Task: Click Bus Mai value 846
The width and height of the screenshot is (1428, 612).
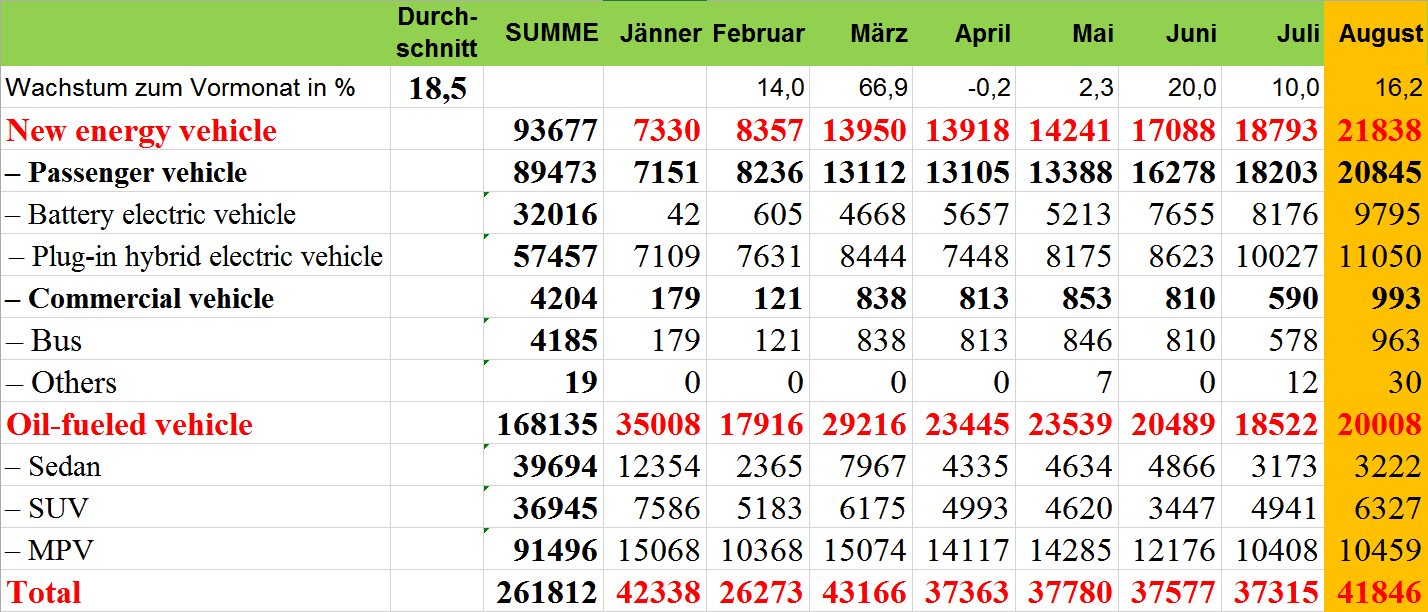Action: [1087, 341]
